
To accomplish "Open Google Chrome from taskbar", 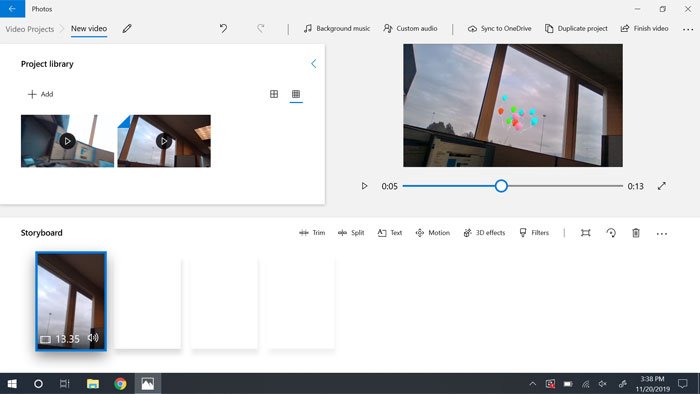I will coord(120,384).
